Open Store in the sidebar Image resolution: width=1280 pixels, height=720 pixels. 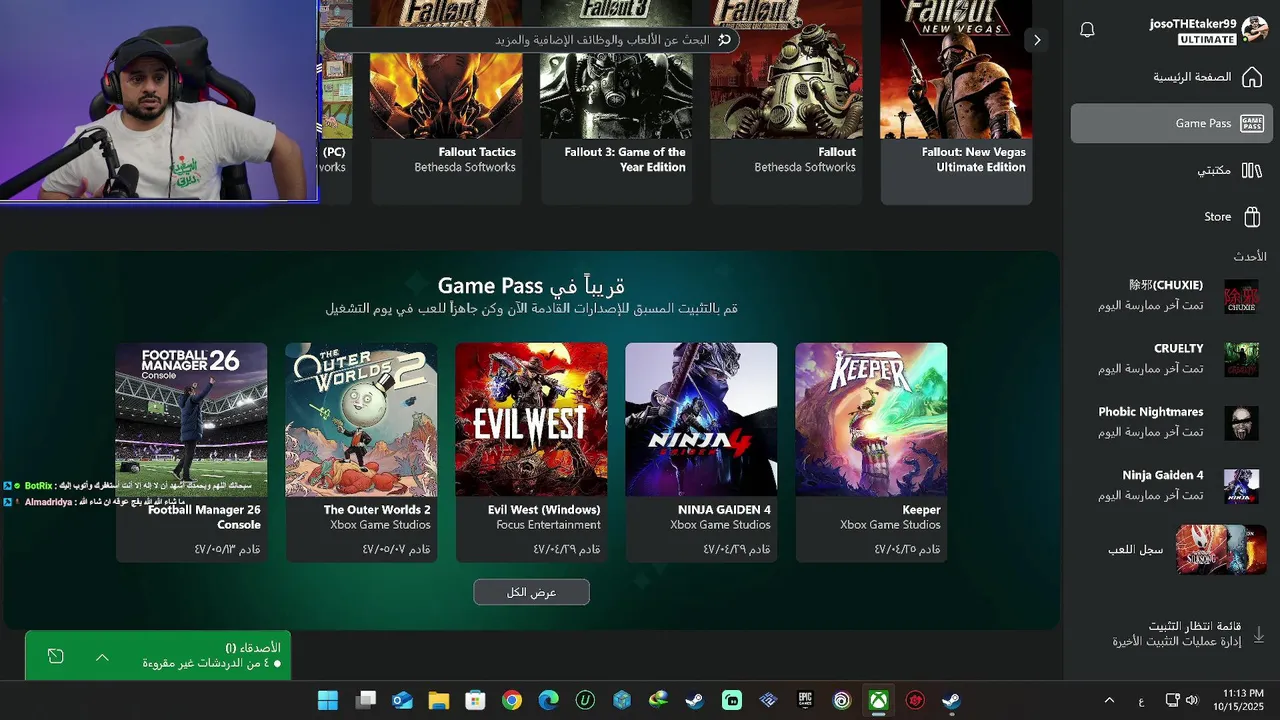(1172, 216)
